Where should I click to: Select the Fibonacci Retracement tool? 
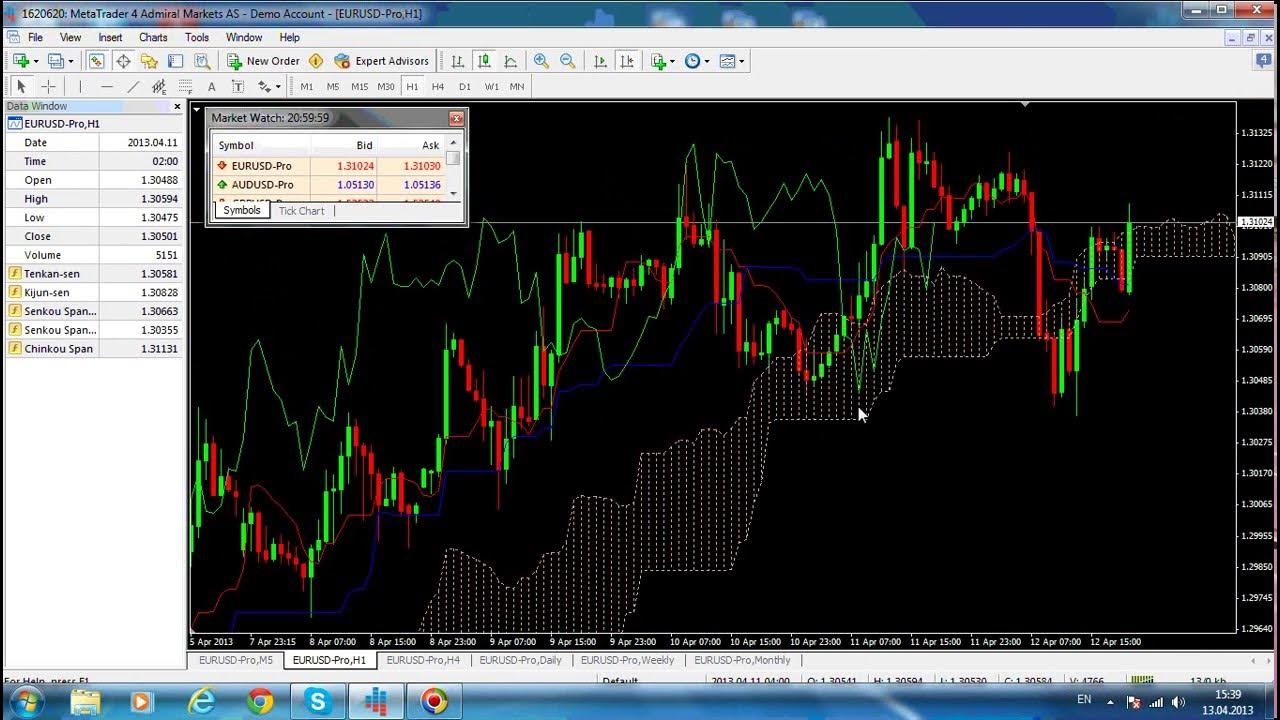pyautogui.click(x=185, y=87)
